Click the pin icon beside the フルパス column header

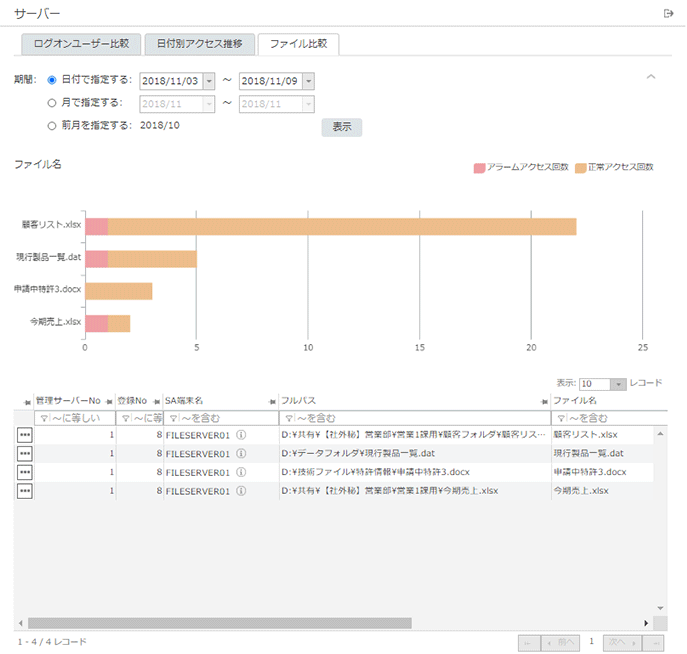pyautogui.click(x=273, y=401)
